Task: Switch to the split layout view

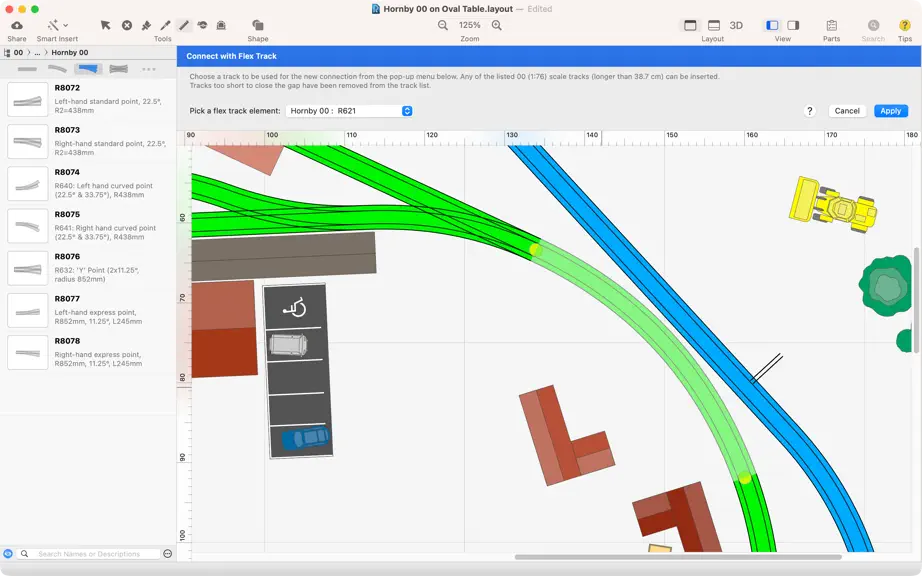Action: (714, 25)
